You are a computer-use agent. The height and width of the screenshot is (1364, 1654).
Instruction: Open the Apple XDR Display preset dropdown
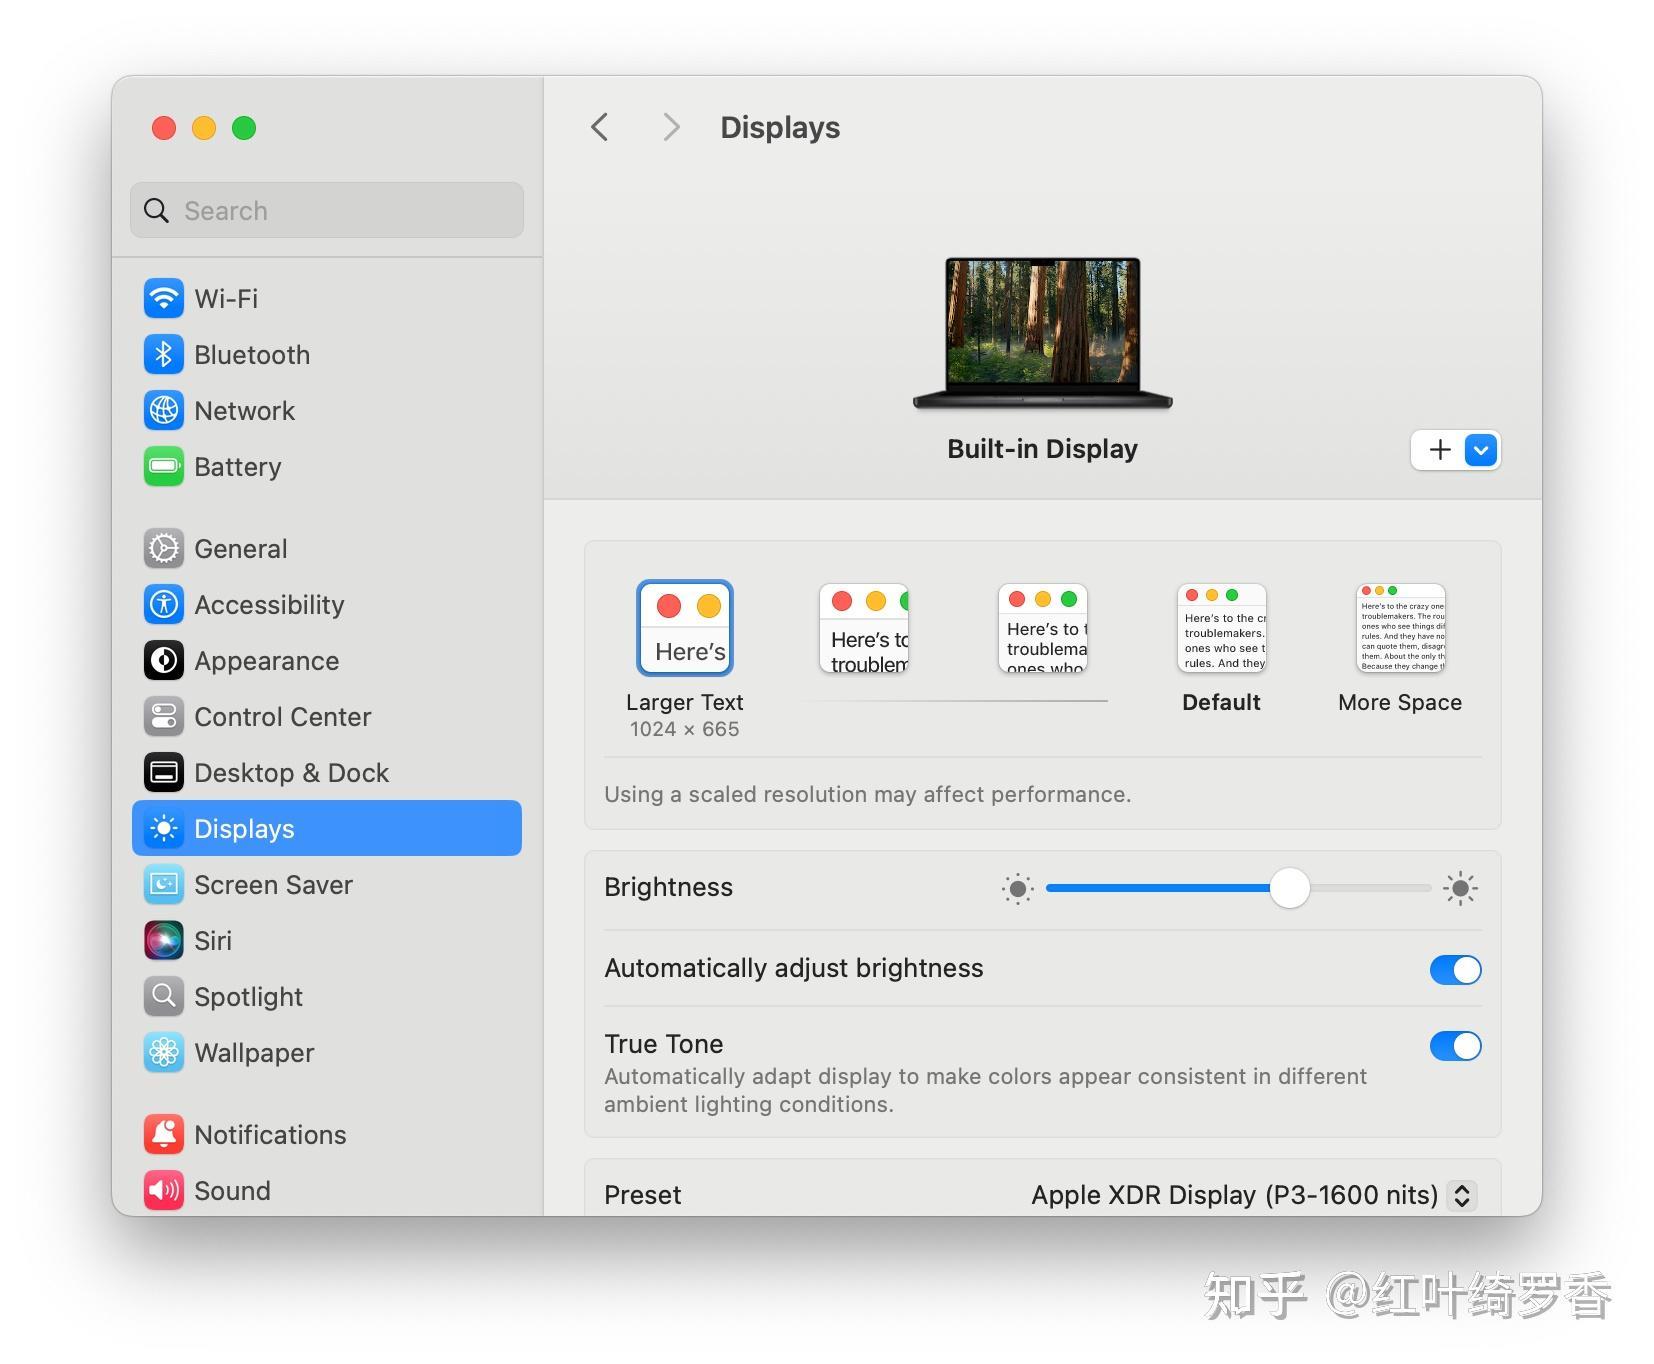pos(1461,1195)
